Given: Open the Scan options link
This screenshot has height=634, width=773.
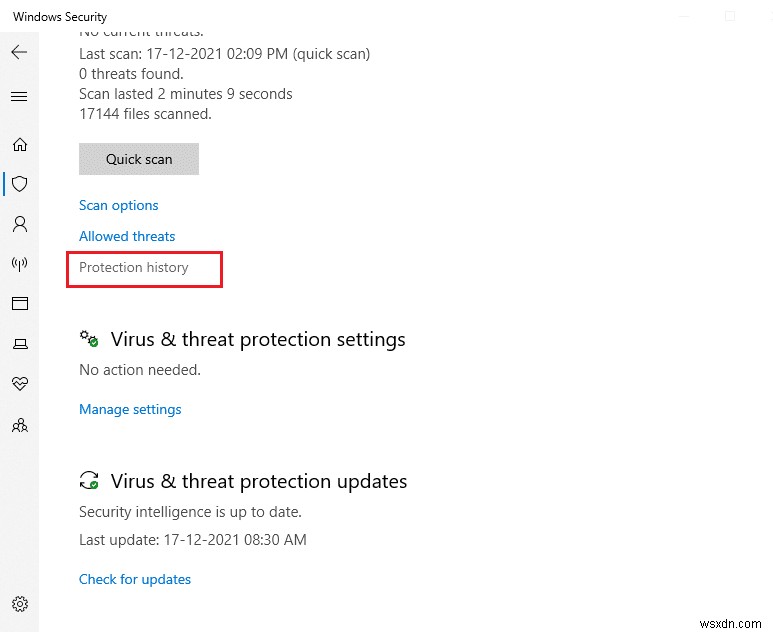Looking at the screenshot, I should tap(118, 205).
